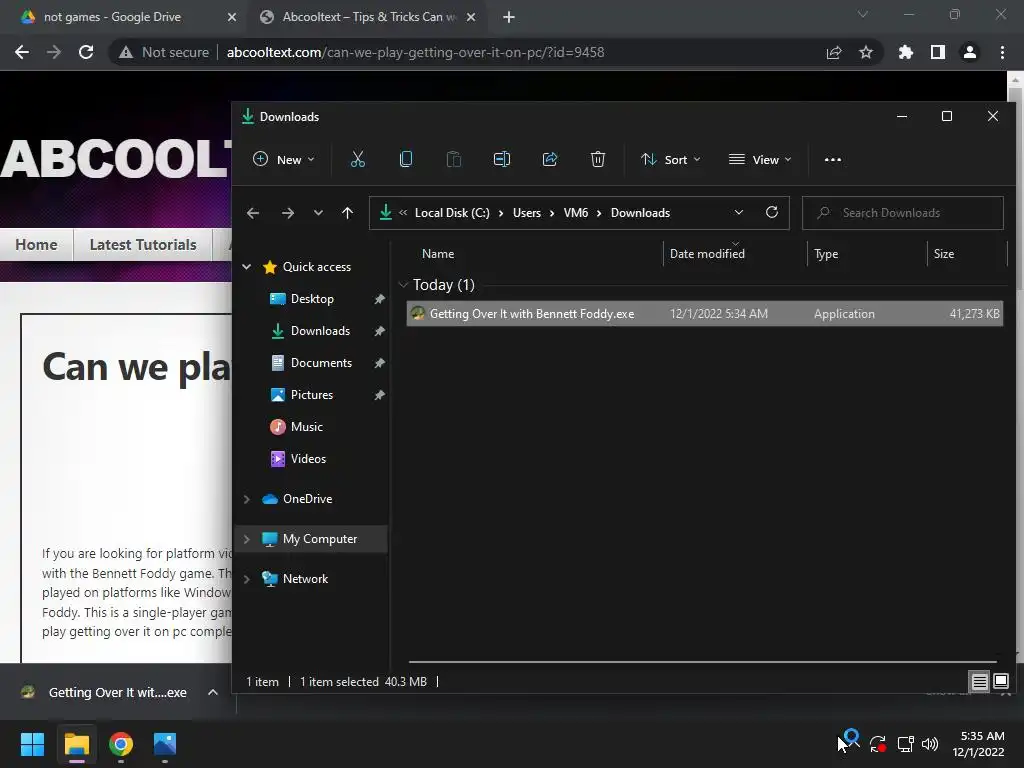Collapse the Quick access tree node
Screen dimensions: 1024x768
247,266
